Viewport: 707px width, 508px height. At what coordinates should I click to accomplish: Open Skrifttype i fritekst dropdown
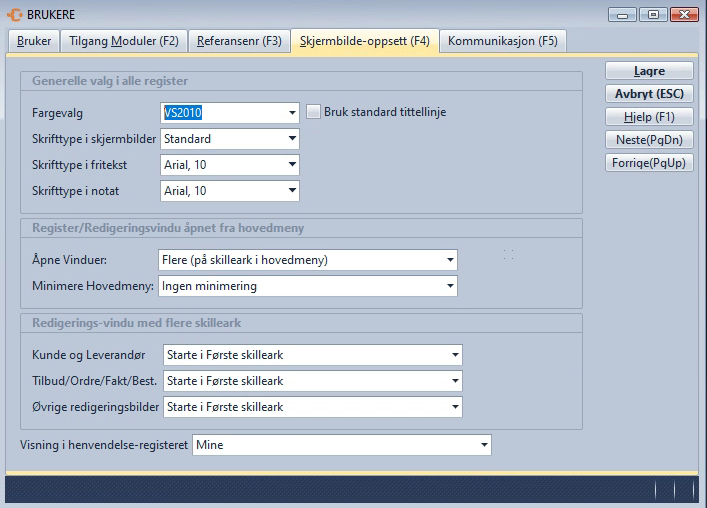(292, 165)
